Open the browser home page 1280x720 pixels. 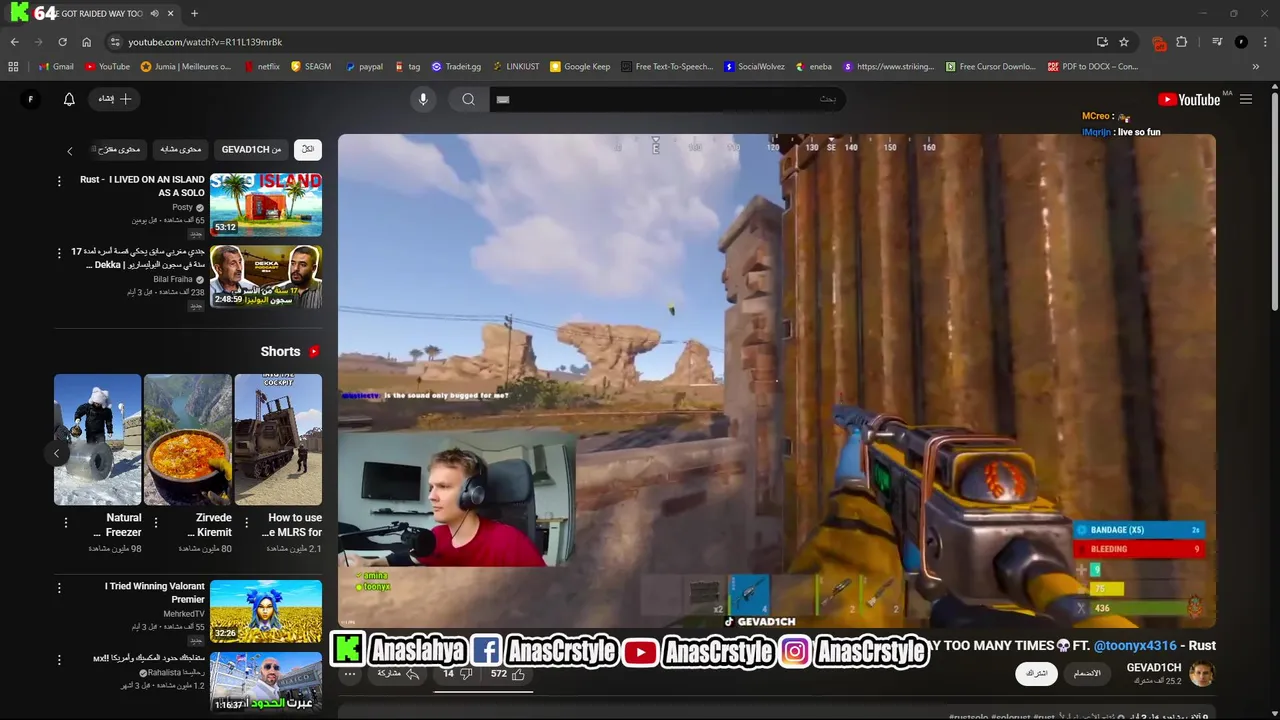[x=87, y=42]
